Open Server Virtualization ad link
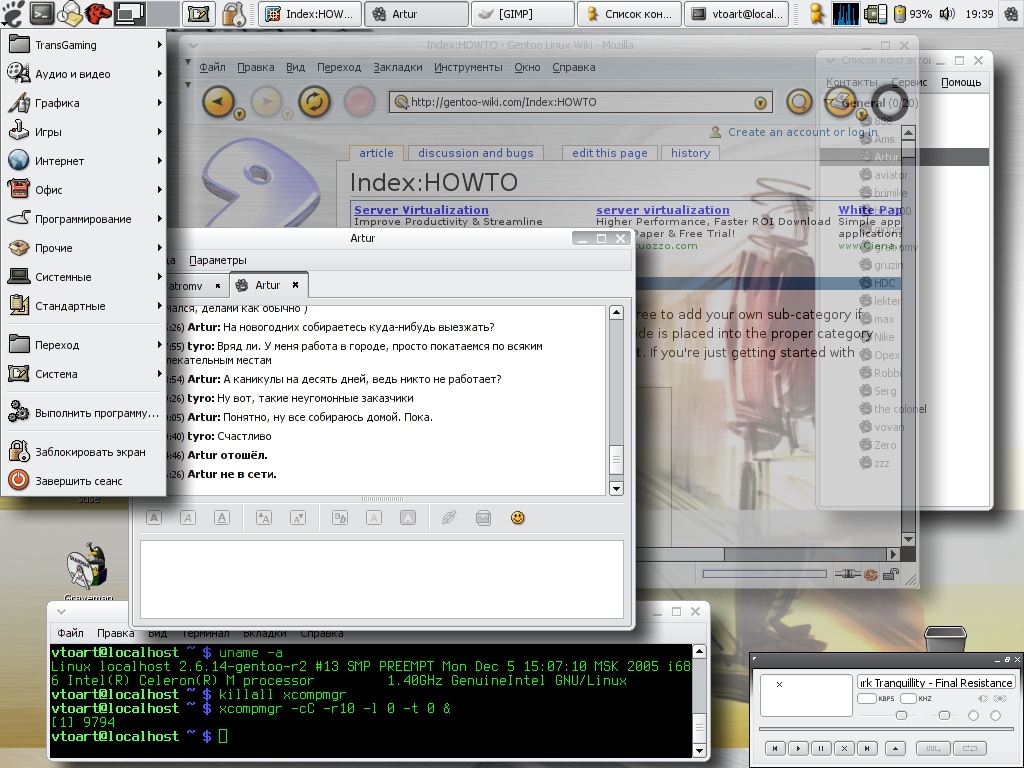The image size is (1024, 768). [x=421, y=210]
